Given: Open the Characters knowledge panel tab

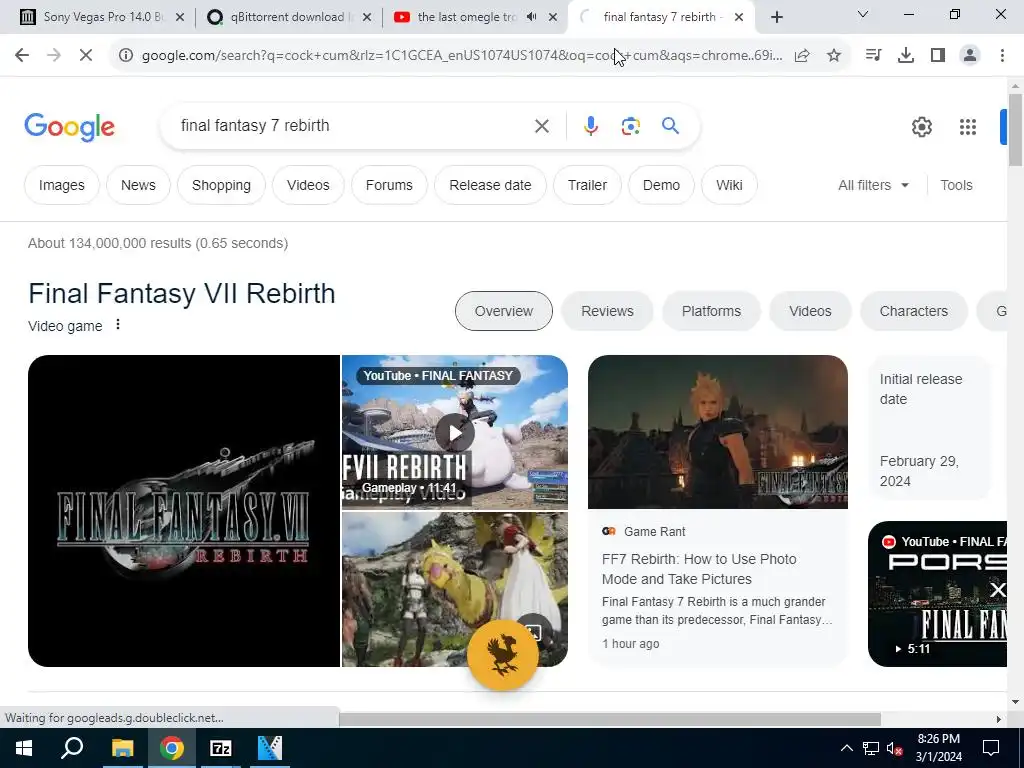Looking at the screenshot, I should point(914,311).
